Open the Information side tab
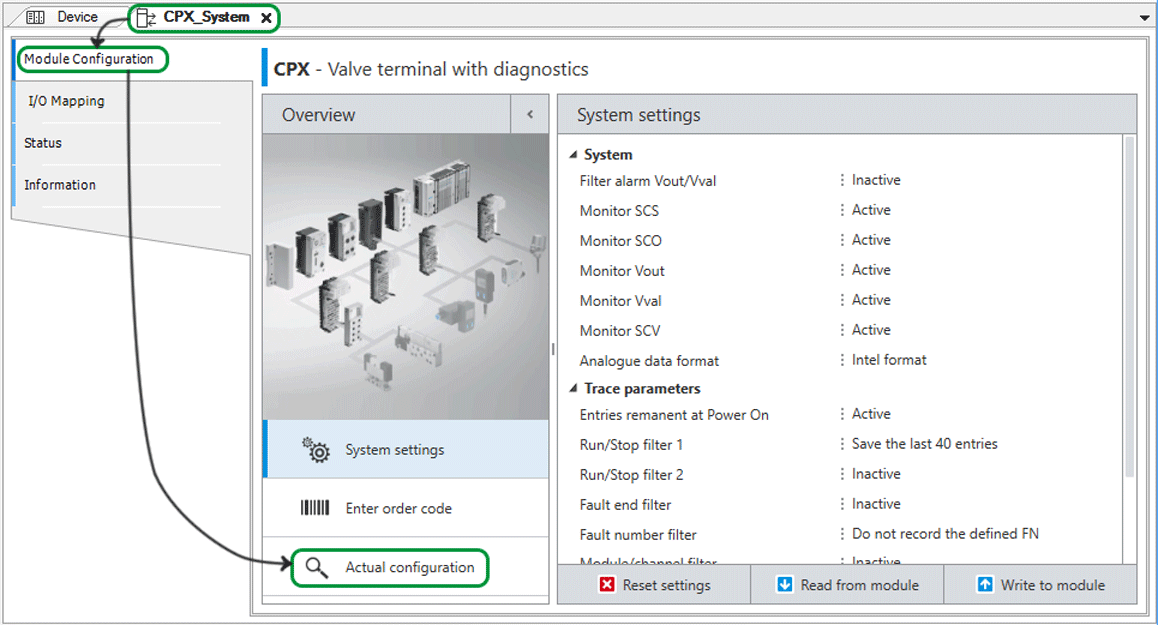 click(x=60, y=185)
